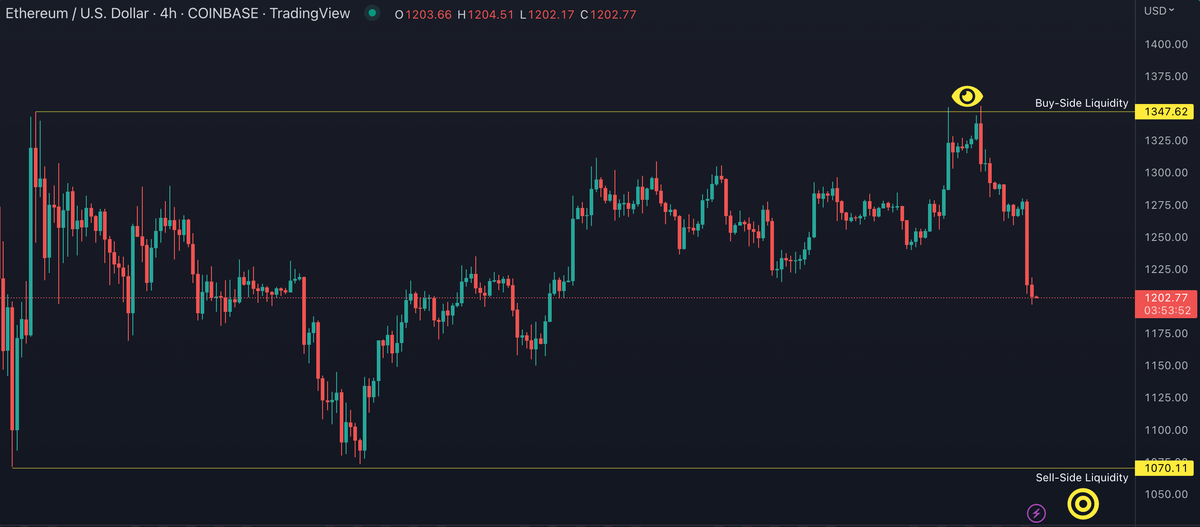Click the green market status dot
The height and width of the screenshot is (527, 1200).
pyautogui.click(x=372, y=14)
